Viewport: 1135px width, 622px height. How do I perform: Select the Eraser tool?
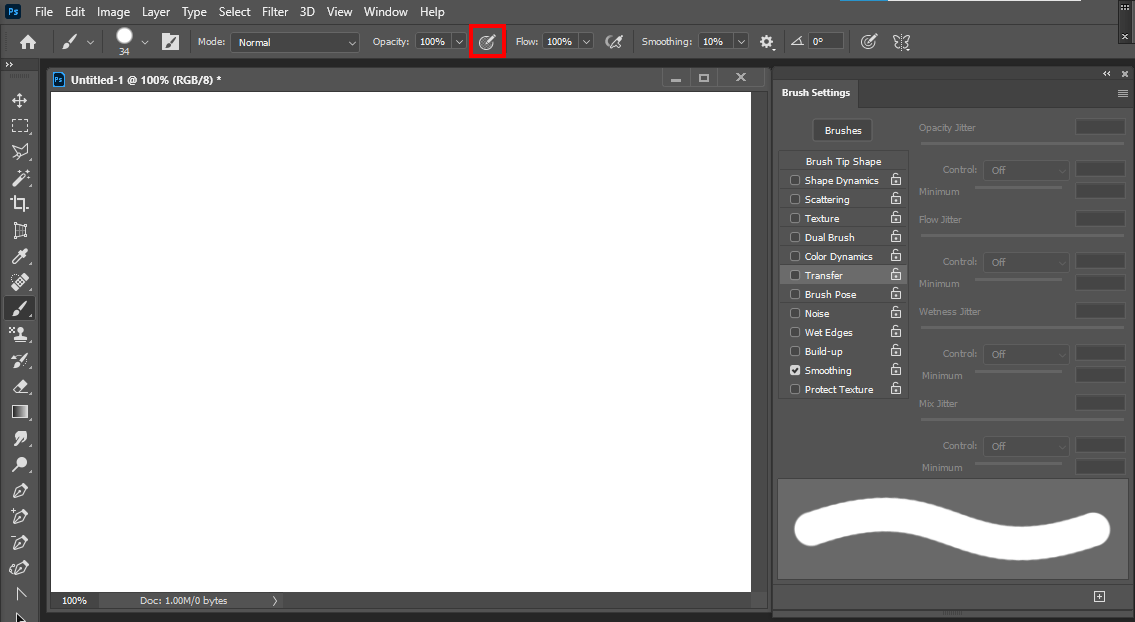click(x=20, y=387)
